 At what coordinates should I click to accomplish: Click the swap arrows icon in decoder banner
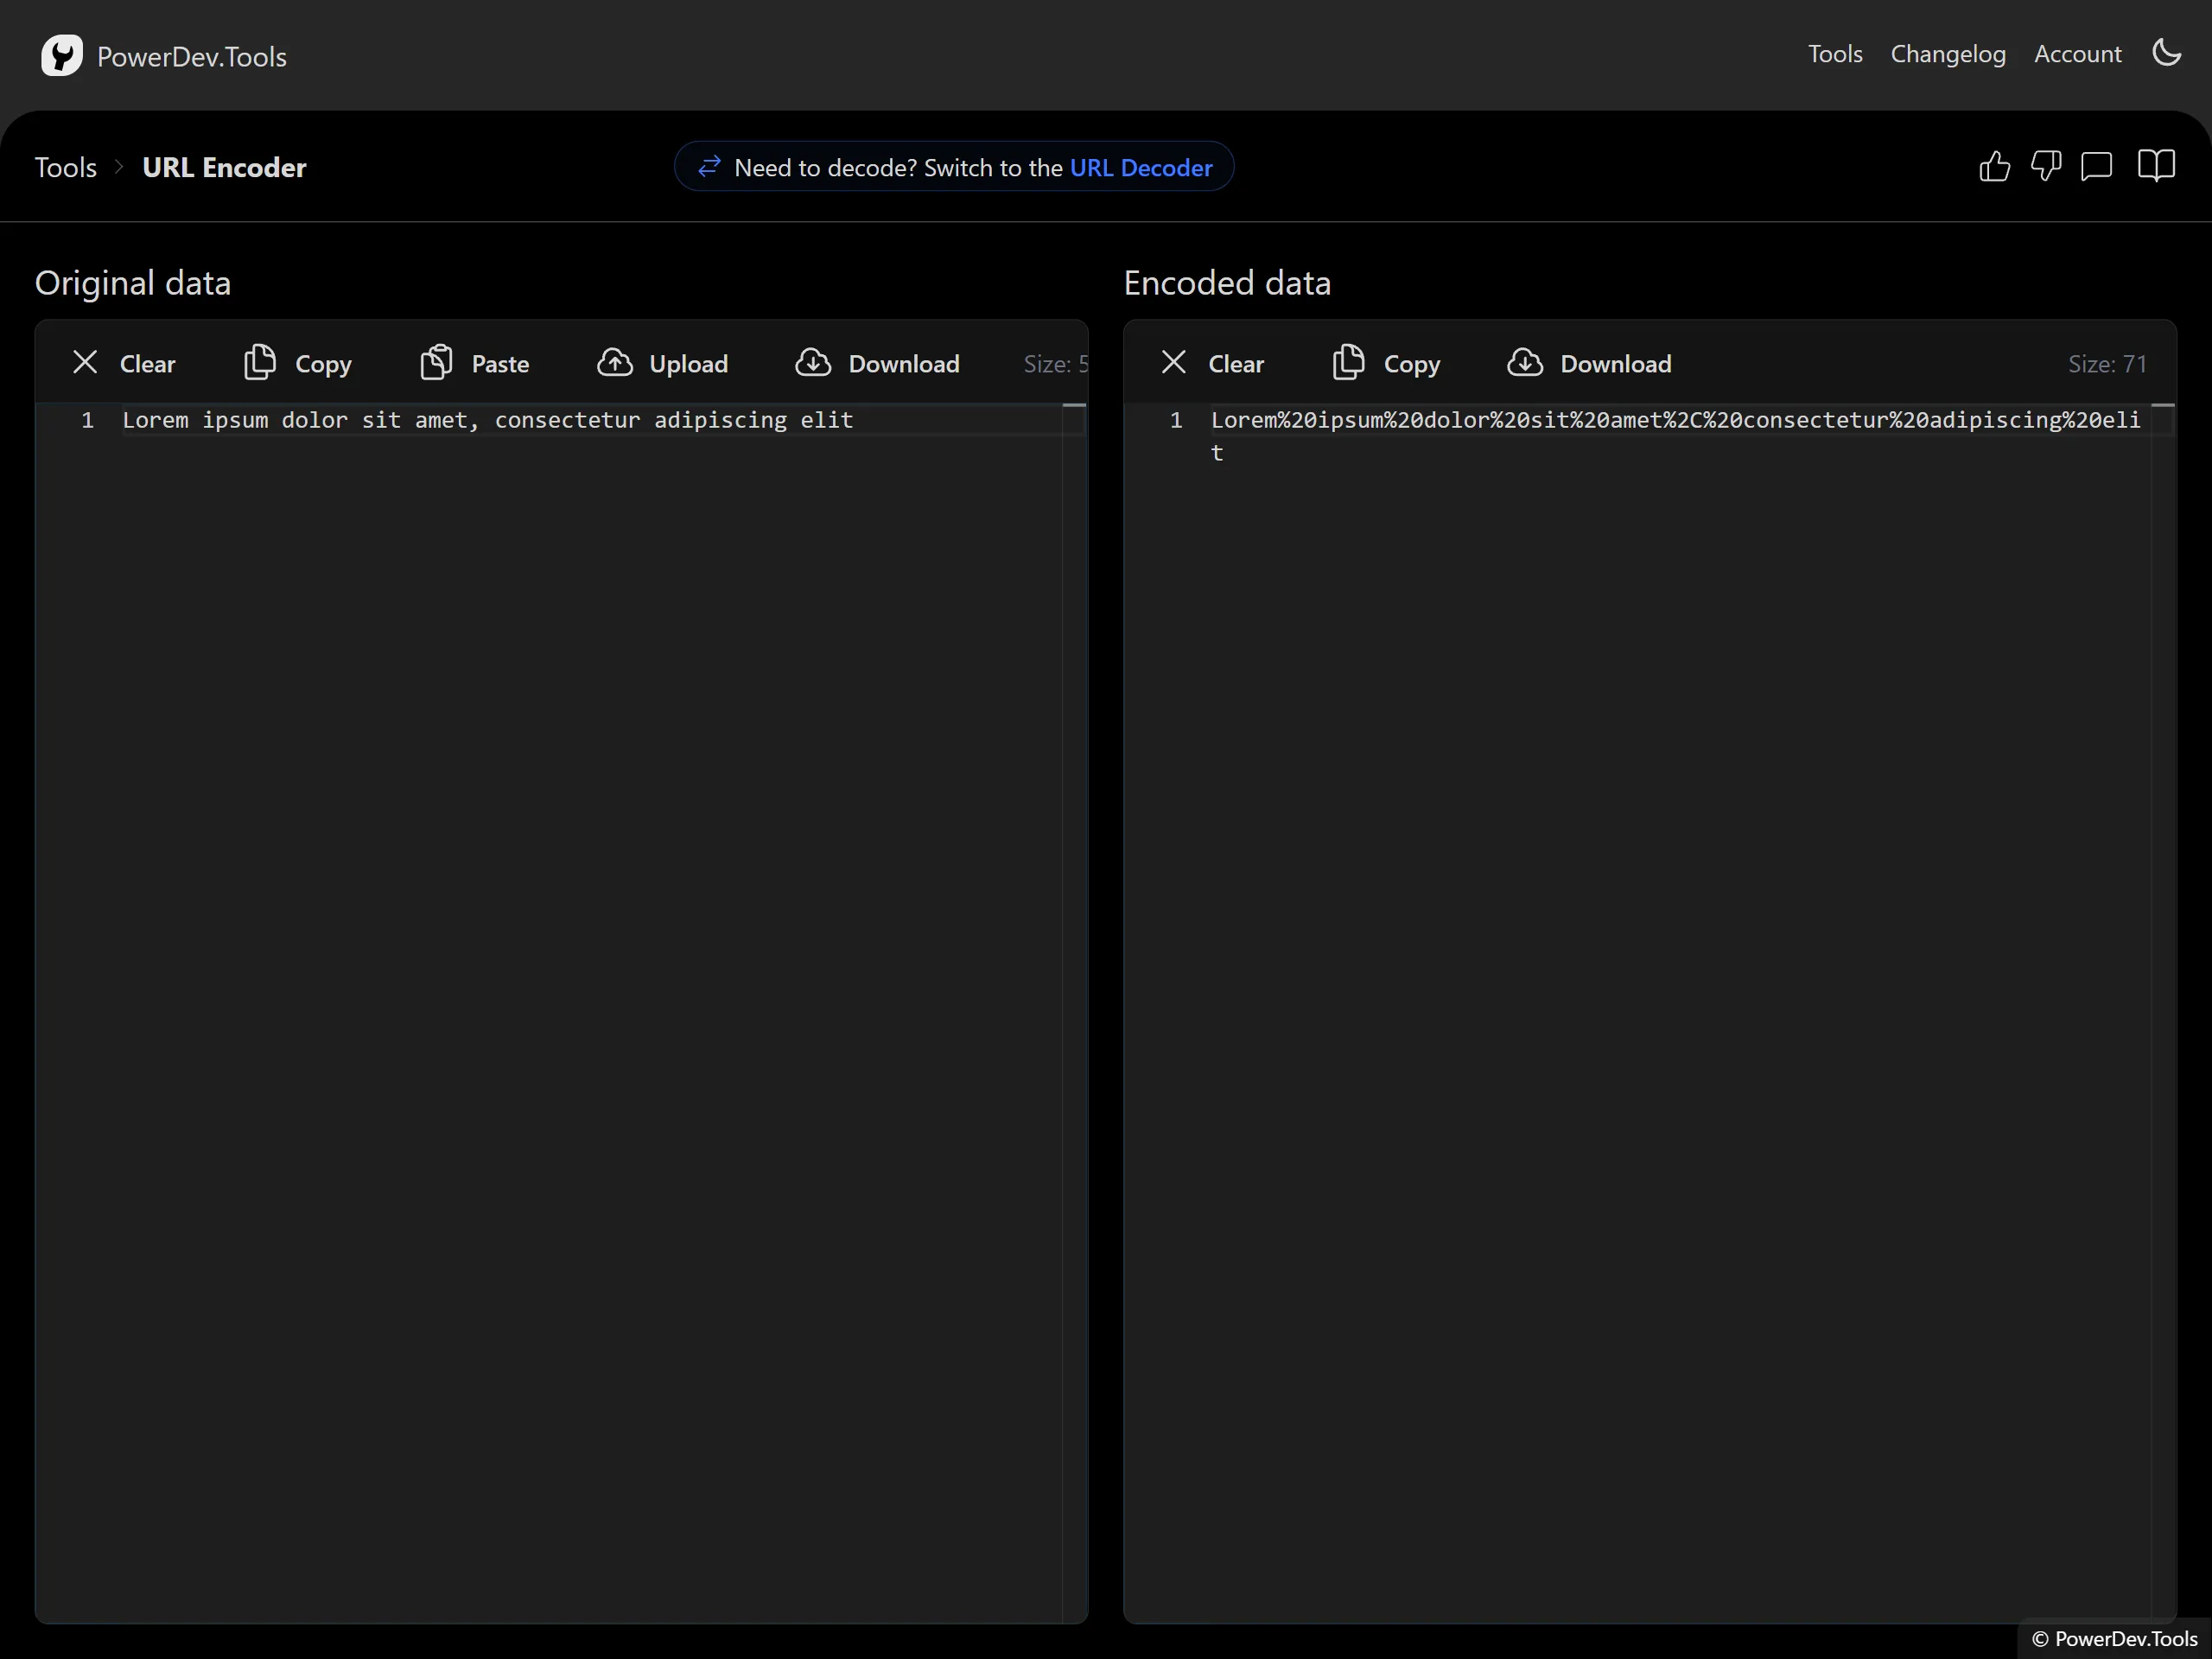[709, 166]
